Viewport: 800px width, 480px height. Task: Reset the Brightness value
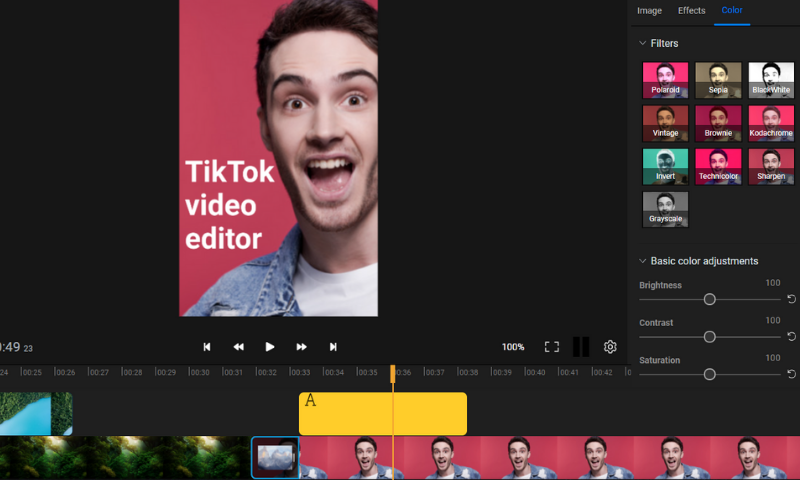click(x=791, y=299)
